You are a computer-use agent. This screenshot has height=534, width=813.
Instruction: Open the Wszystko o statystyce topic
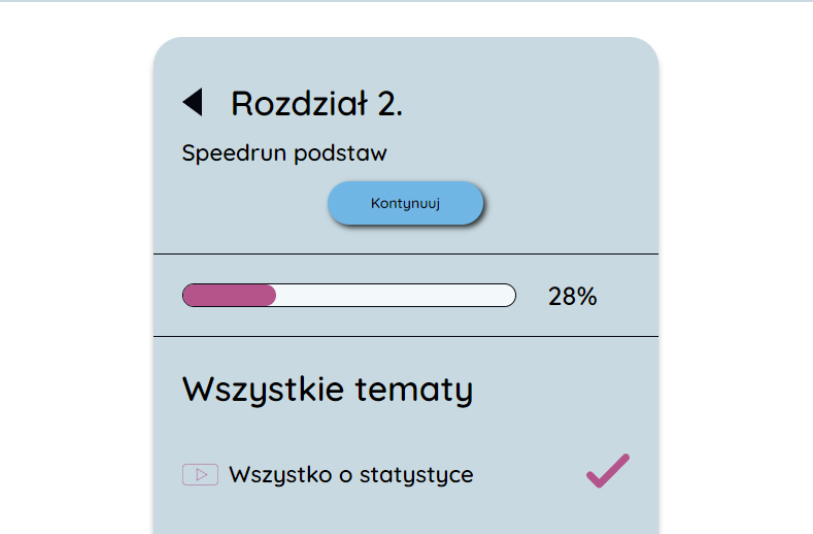click(350, 475)
